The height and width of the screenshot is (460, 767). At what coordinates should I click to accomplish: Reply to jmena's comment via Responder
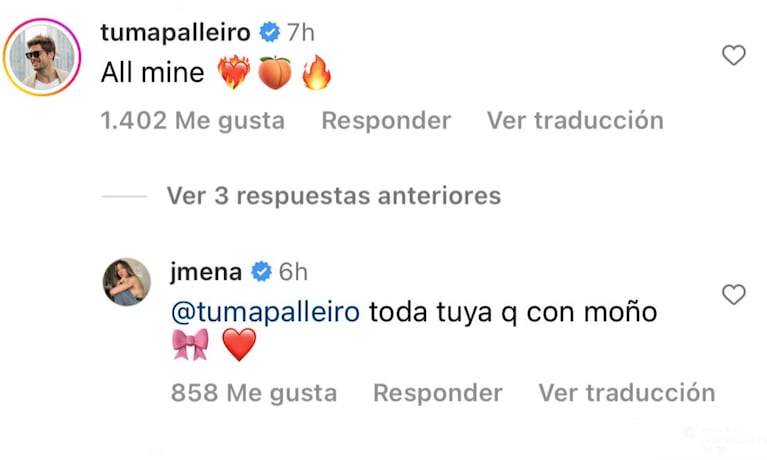(x=438, y=393)
